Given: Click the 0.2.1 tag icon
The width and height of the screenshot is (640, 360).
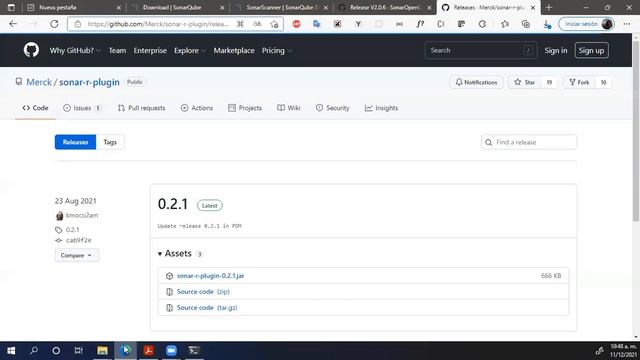Looking at the screenshot, I should coord(59,230).
